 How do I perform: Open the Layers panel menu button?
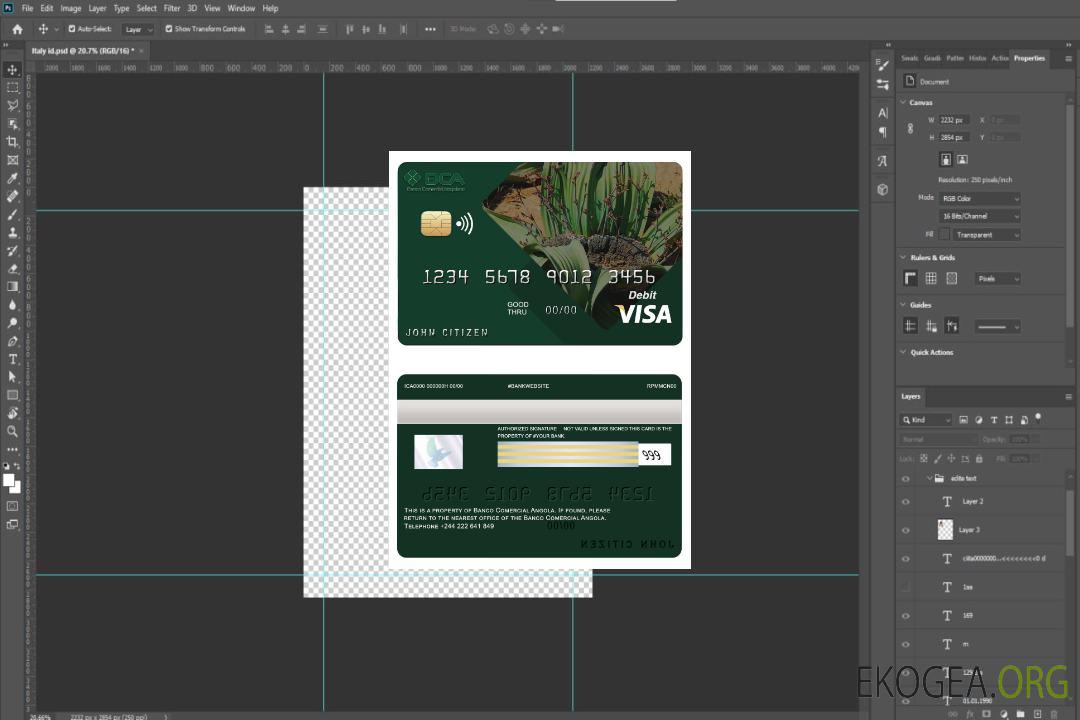[x=1068, y=397]
